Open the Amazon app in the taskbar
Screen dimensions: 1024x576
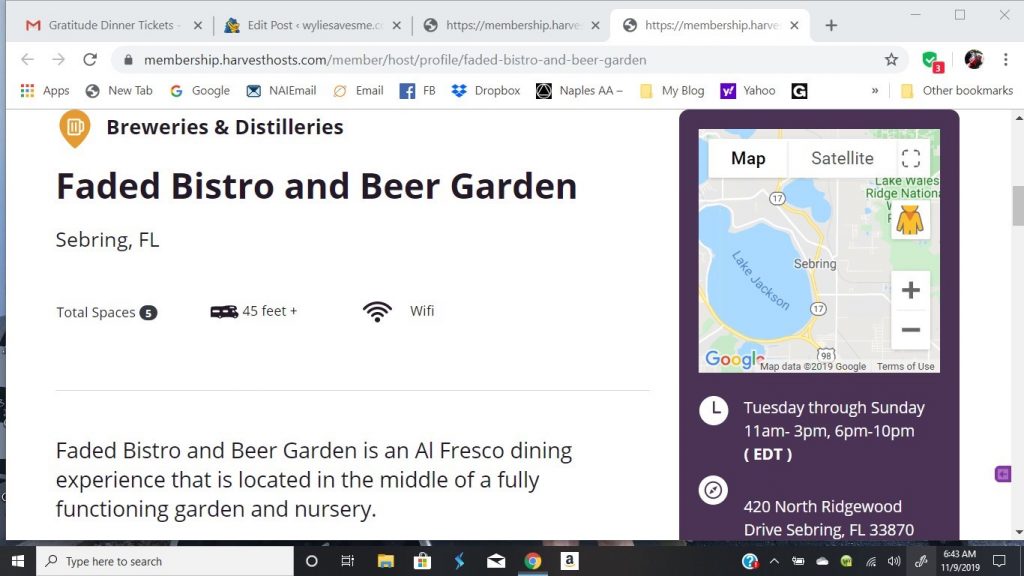tap(570, 561)
